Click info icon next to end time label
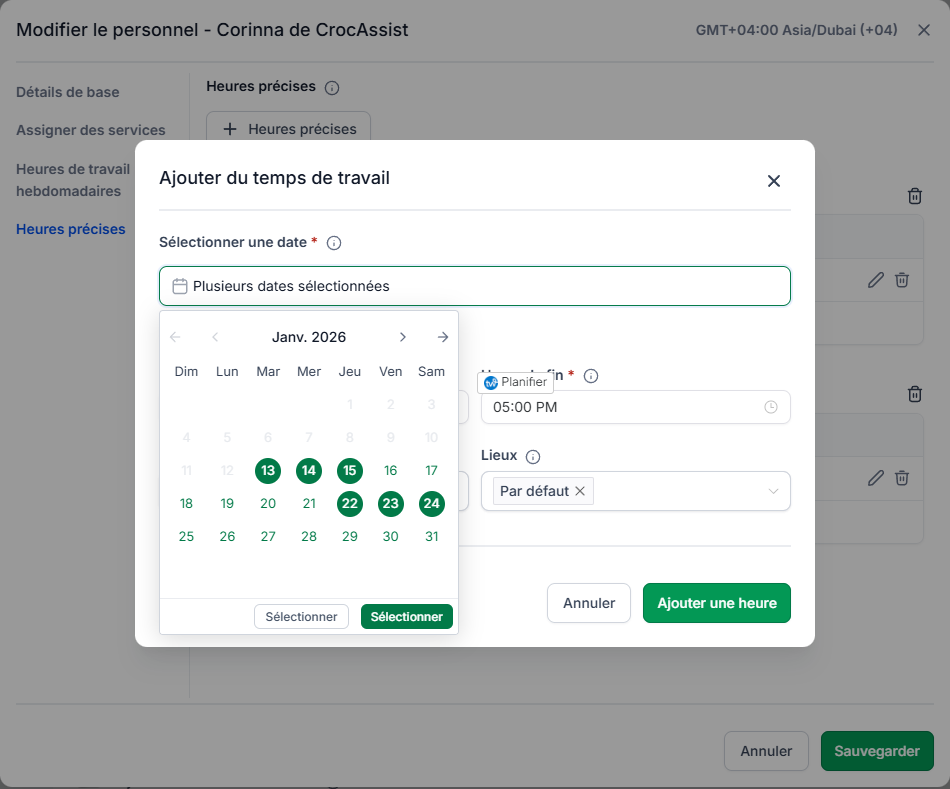The image size is (950, 789). pos(591,376)
